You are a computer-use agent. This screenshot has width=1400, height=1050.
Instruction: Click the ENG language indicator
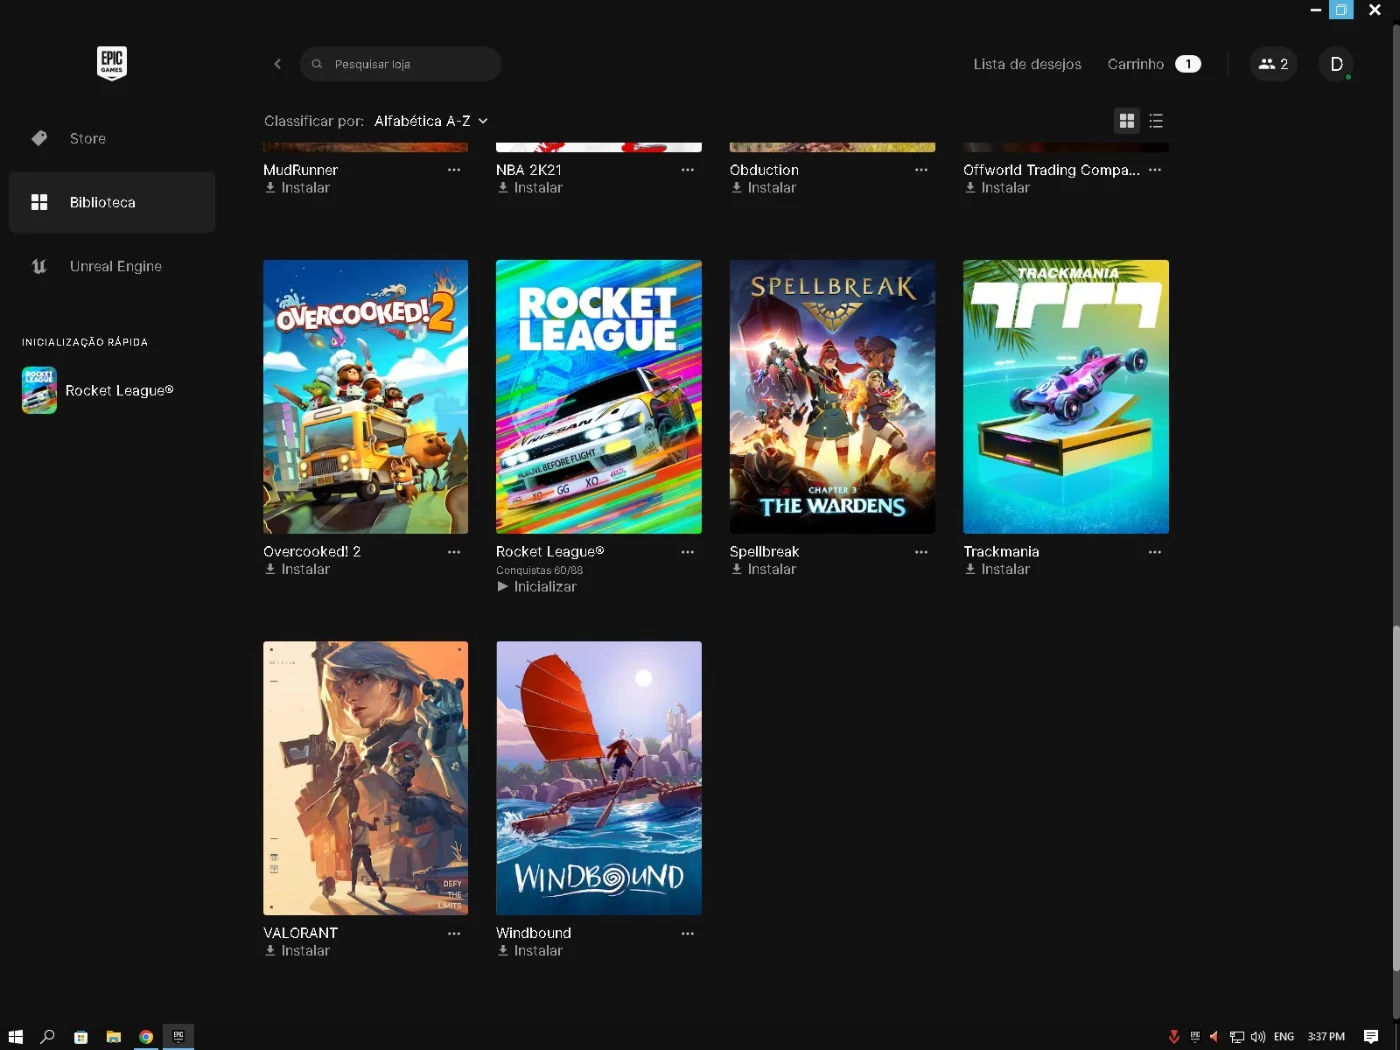tap(1284, 1037)
